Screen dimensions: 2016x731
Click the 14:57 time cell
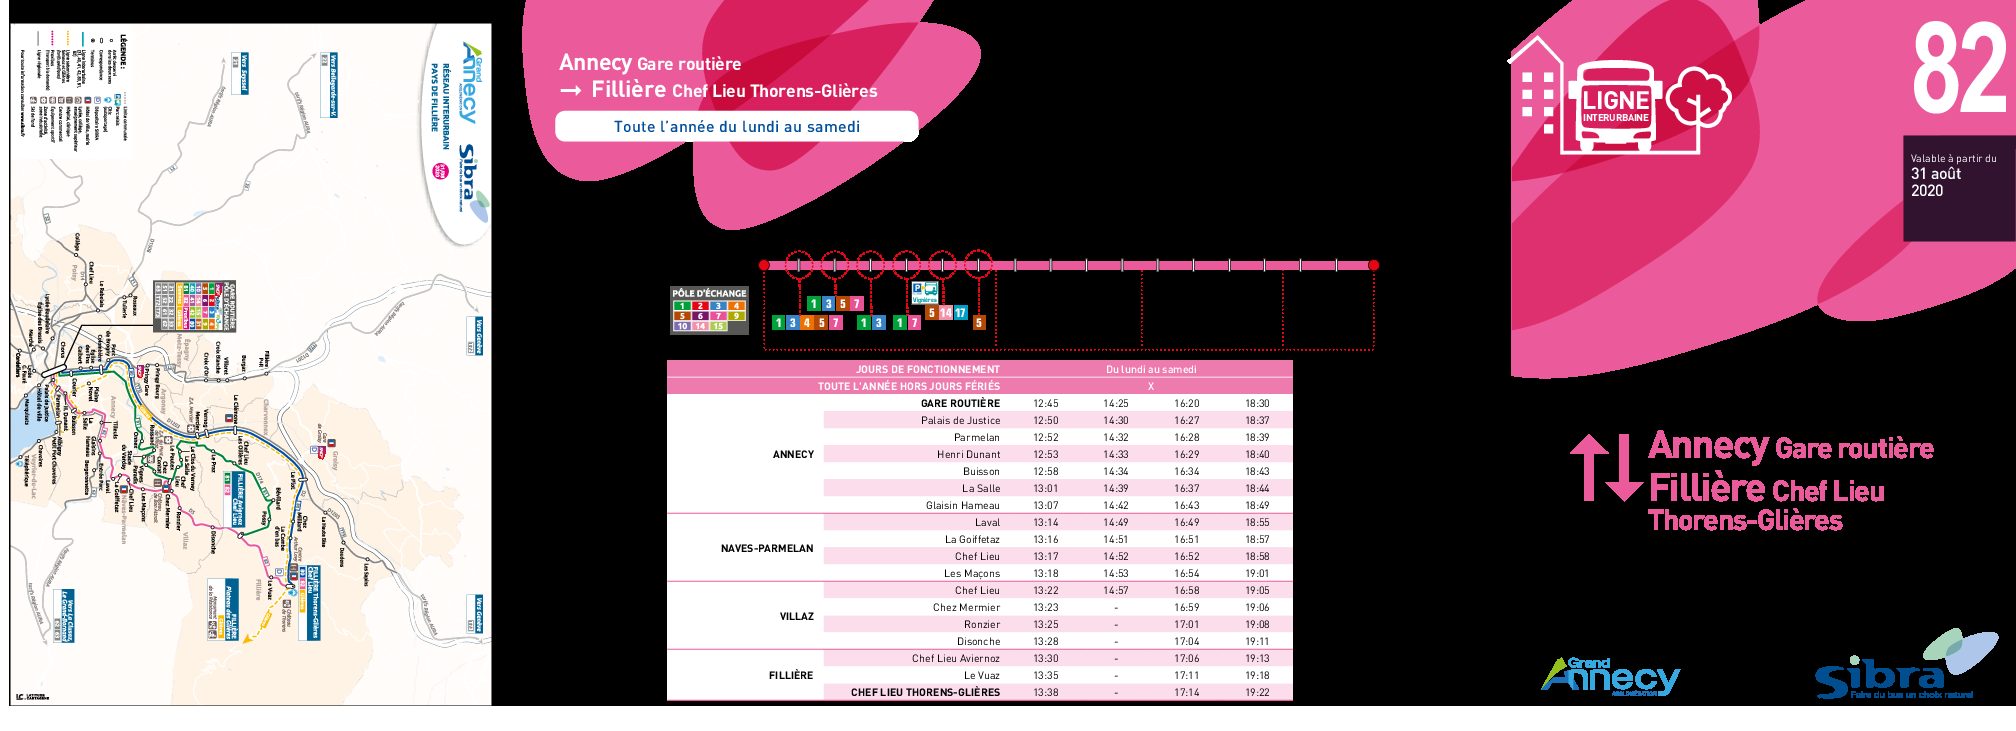click(1116, 590)
